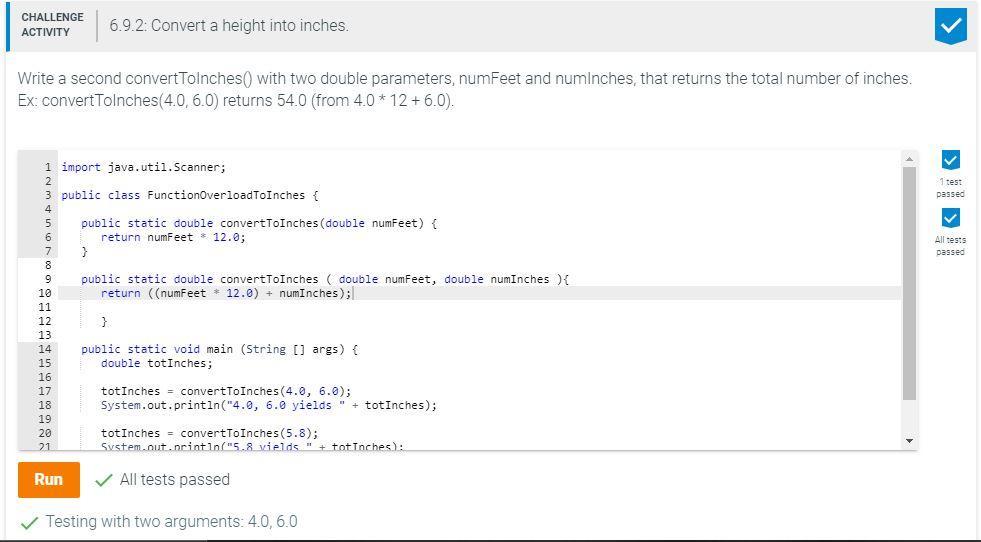Viewport: 981px width, 542px height.
Task: Click the public static void main line
Action: coord(219,349)
